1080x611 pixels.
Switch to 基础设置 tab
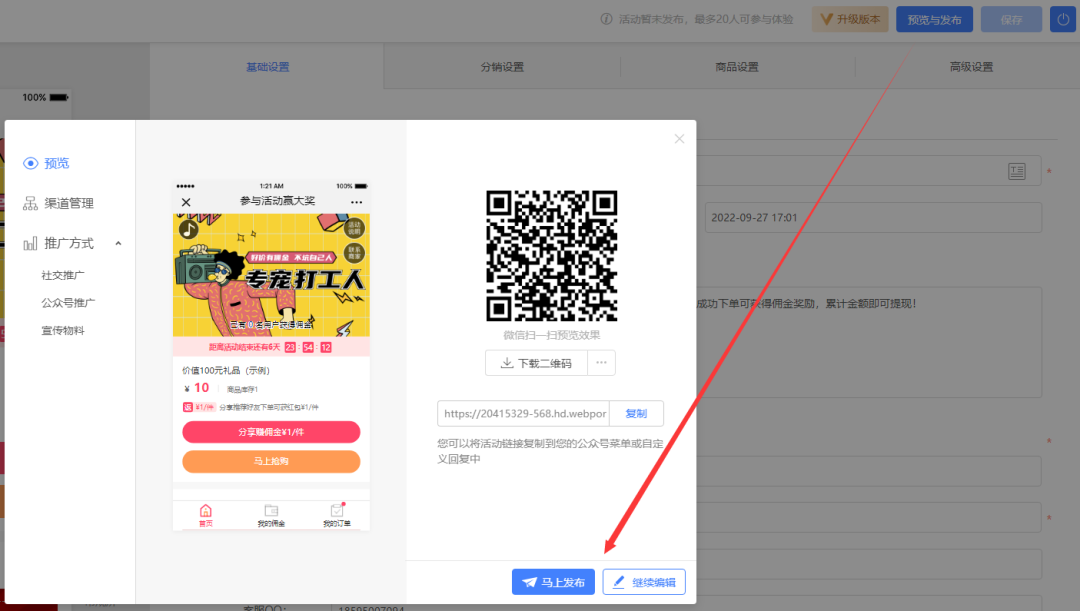267,67
